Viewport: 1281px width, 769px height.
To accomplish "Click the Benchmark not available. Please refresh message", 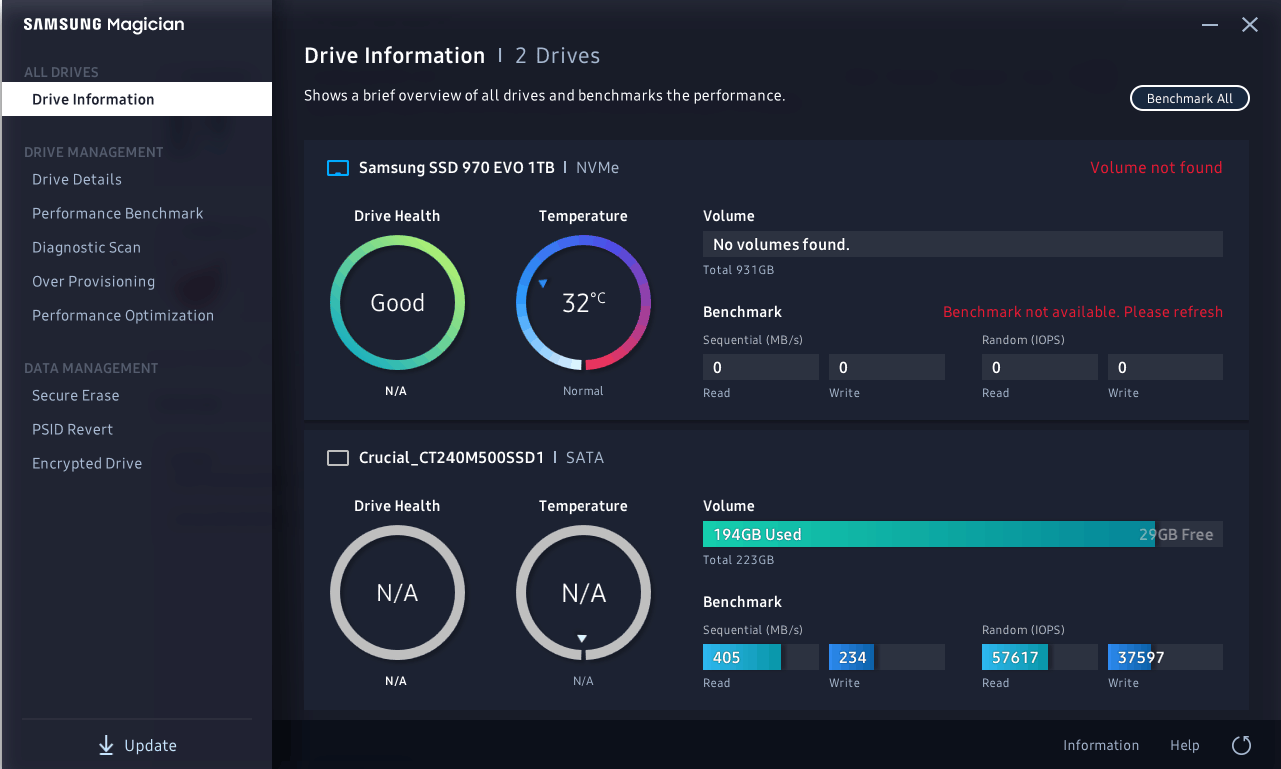I will click(x=1083, y=312).
